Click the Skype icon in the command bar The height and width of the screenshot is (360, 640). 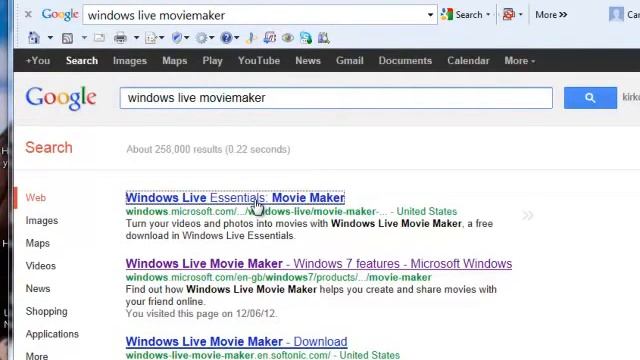(306, 38)
